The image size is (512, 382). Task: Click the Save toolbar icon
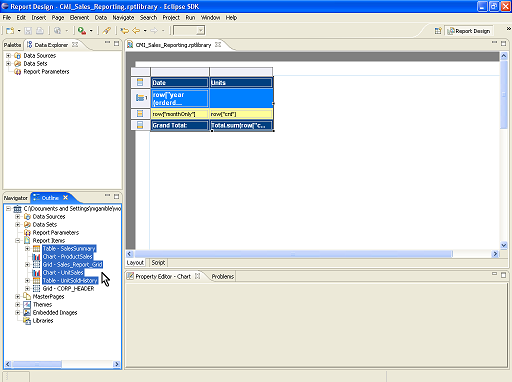pyautogui.click(x=28, y=31)
